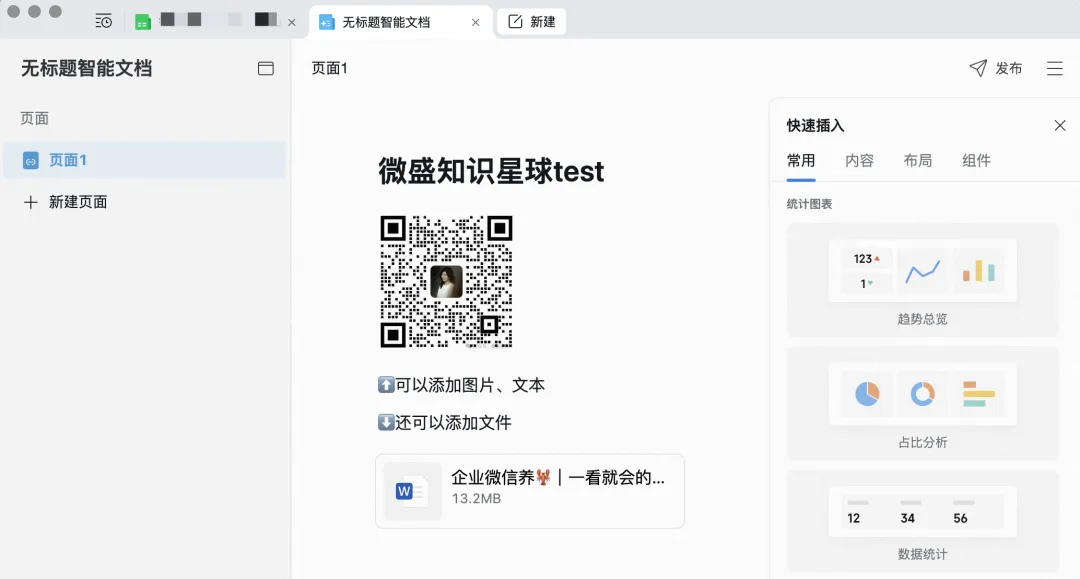The height and width of the screenshot is (579, 1080).
Task: Switch to the 布局 tab
Action: [x=918, y=160]
